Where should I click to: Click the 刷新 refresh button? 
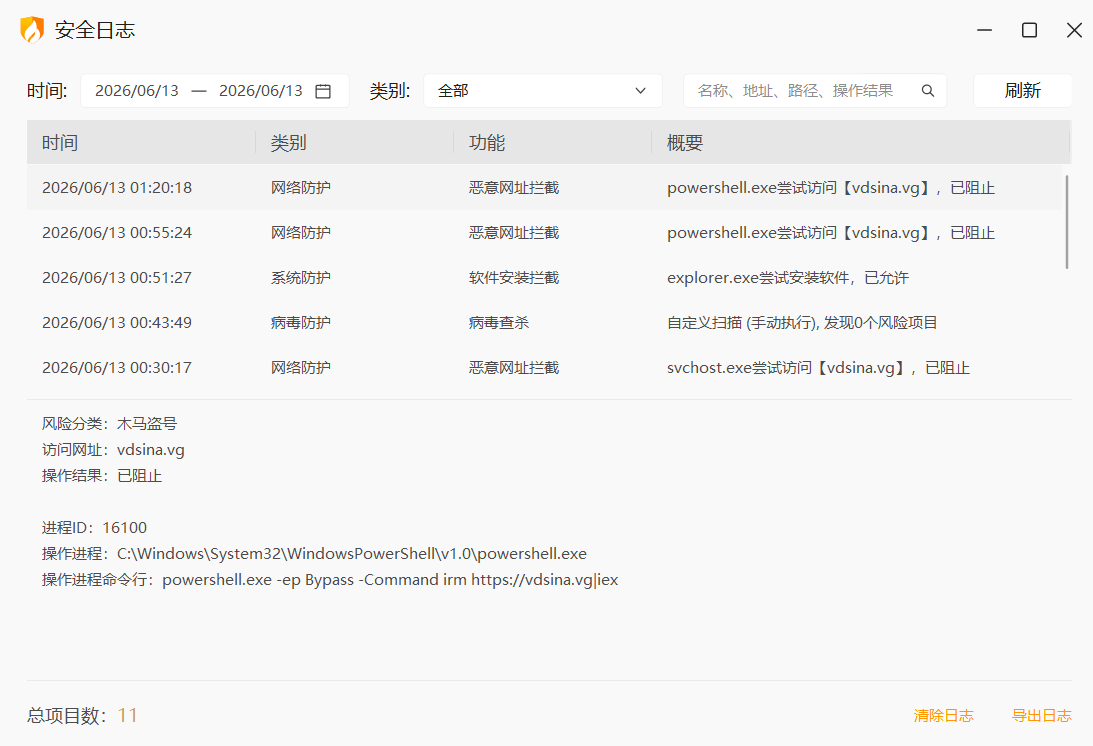(1022, 91)
